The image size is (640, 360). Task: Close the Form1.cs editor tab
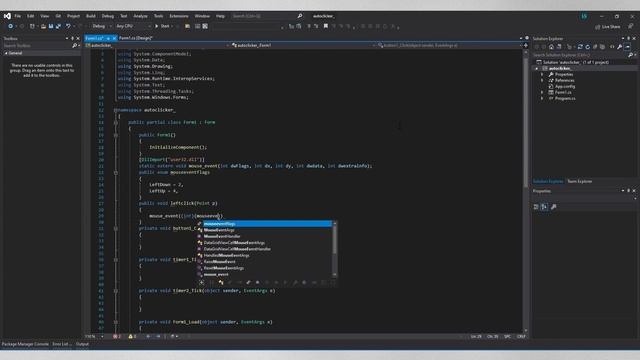[x=114, y=38]
